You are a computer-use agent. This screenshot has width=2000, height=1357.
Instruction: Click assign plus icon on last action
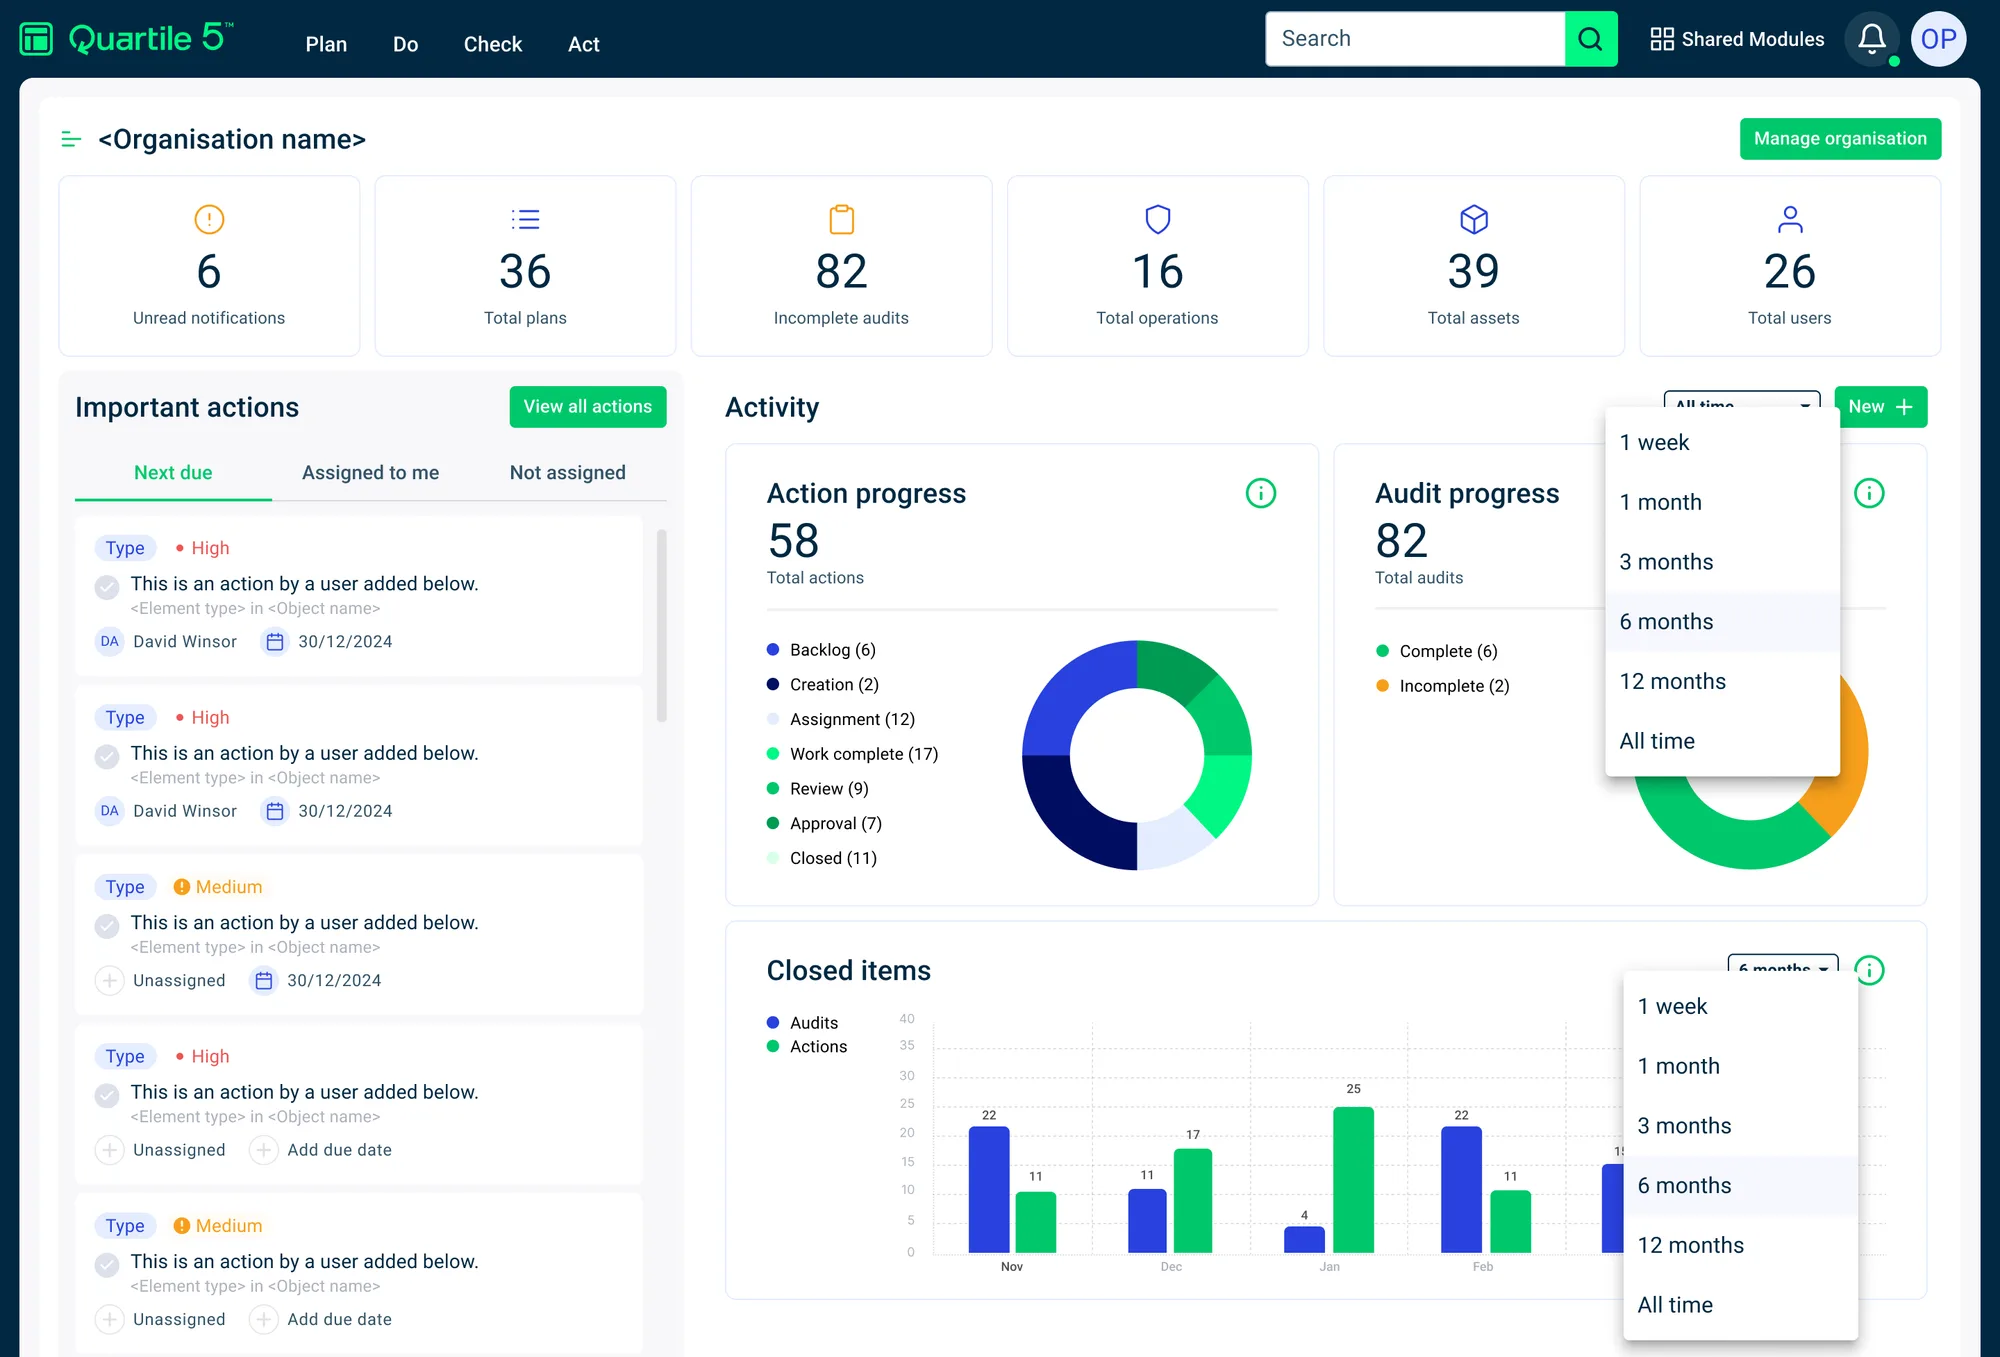point(109,1320)
